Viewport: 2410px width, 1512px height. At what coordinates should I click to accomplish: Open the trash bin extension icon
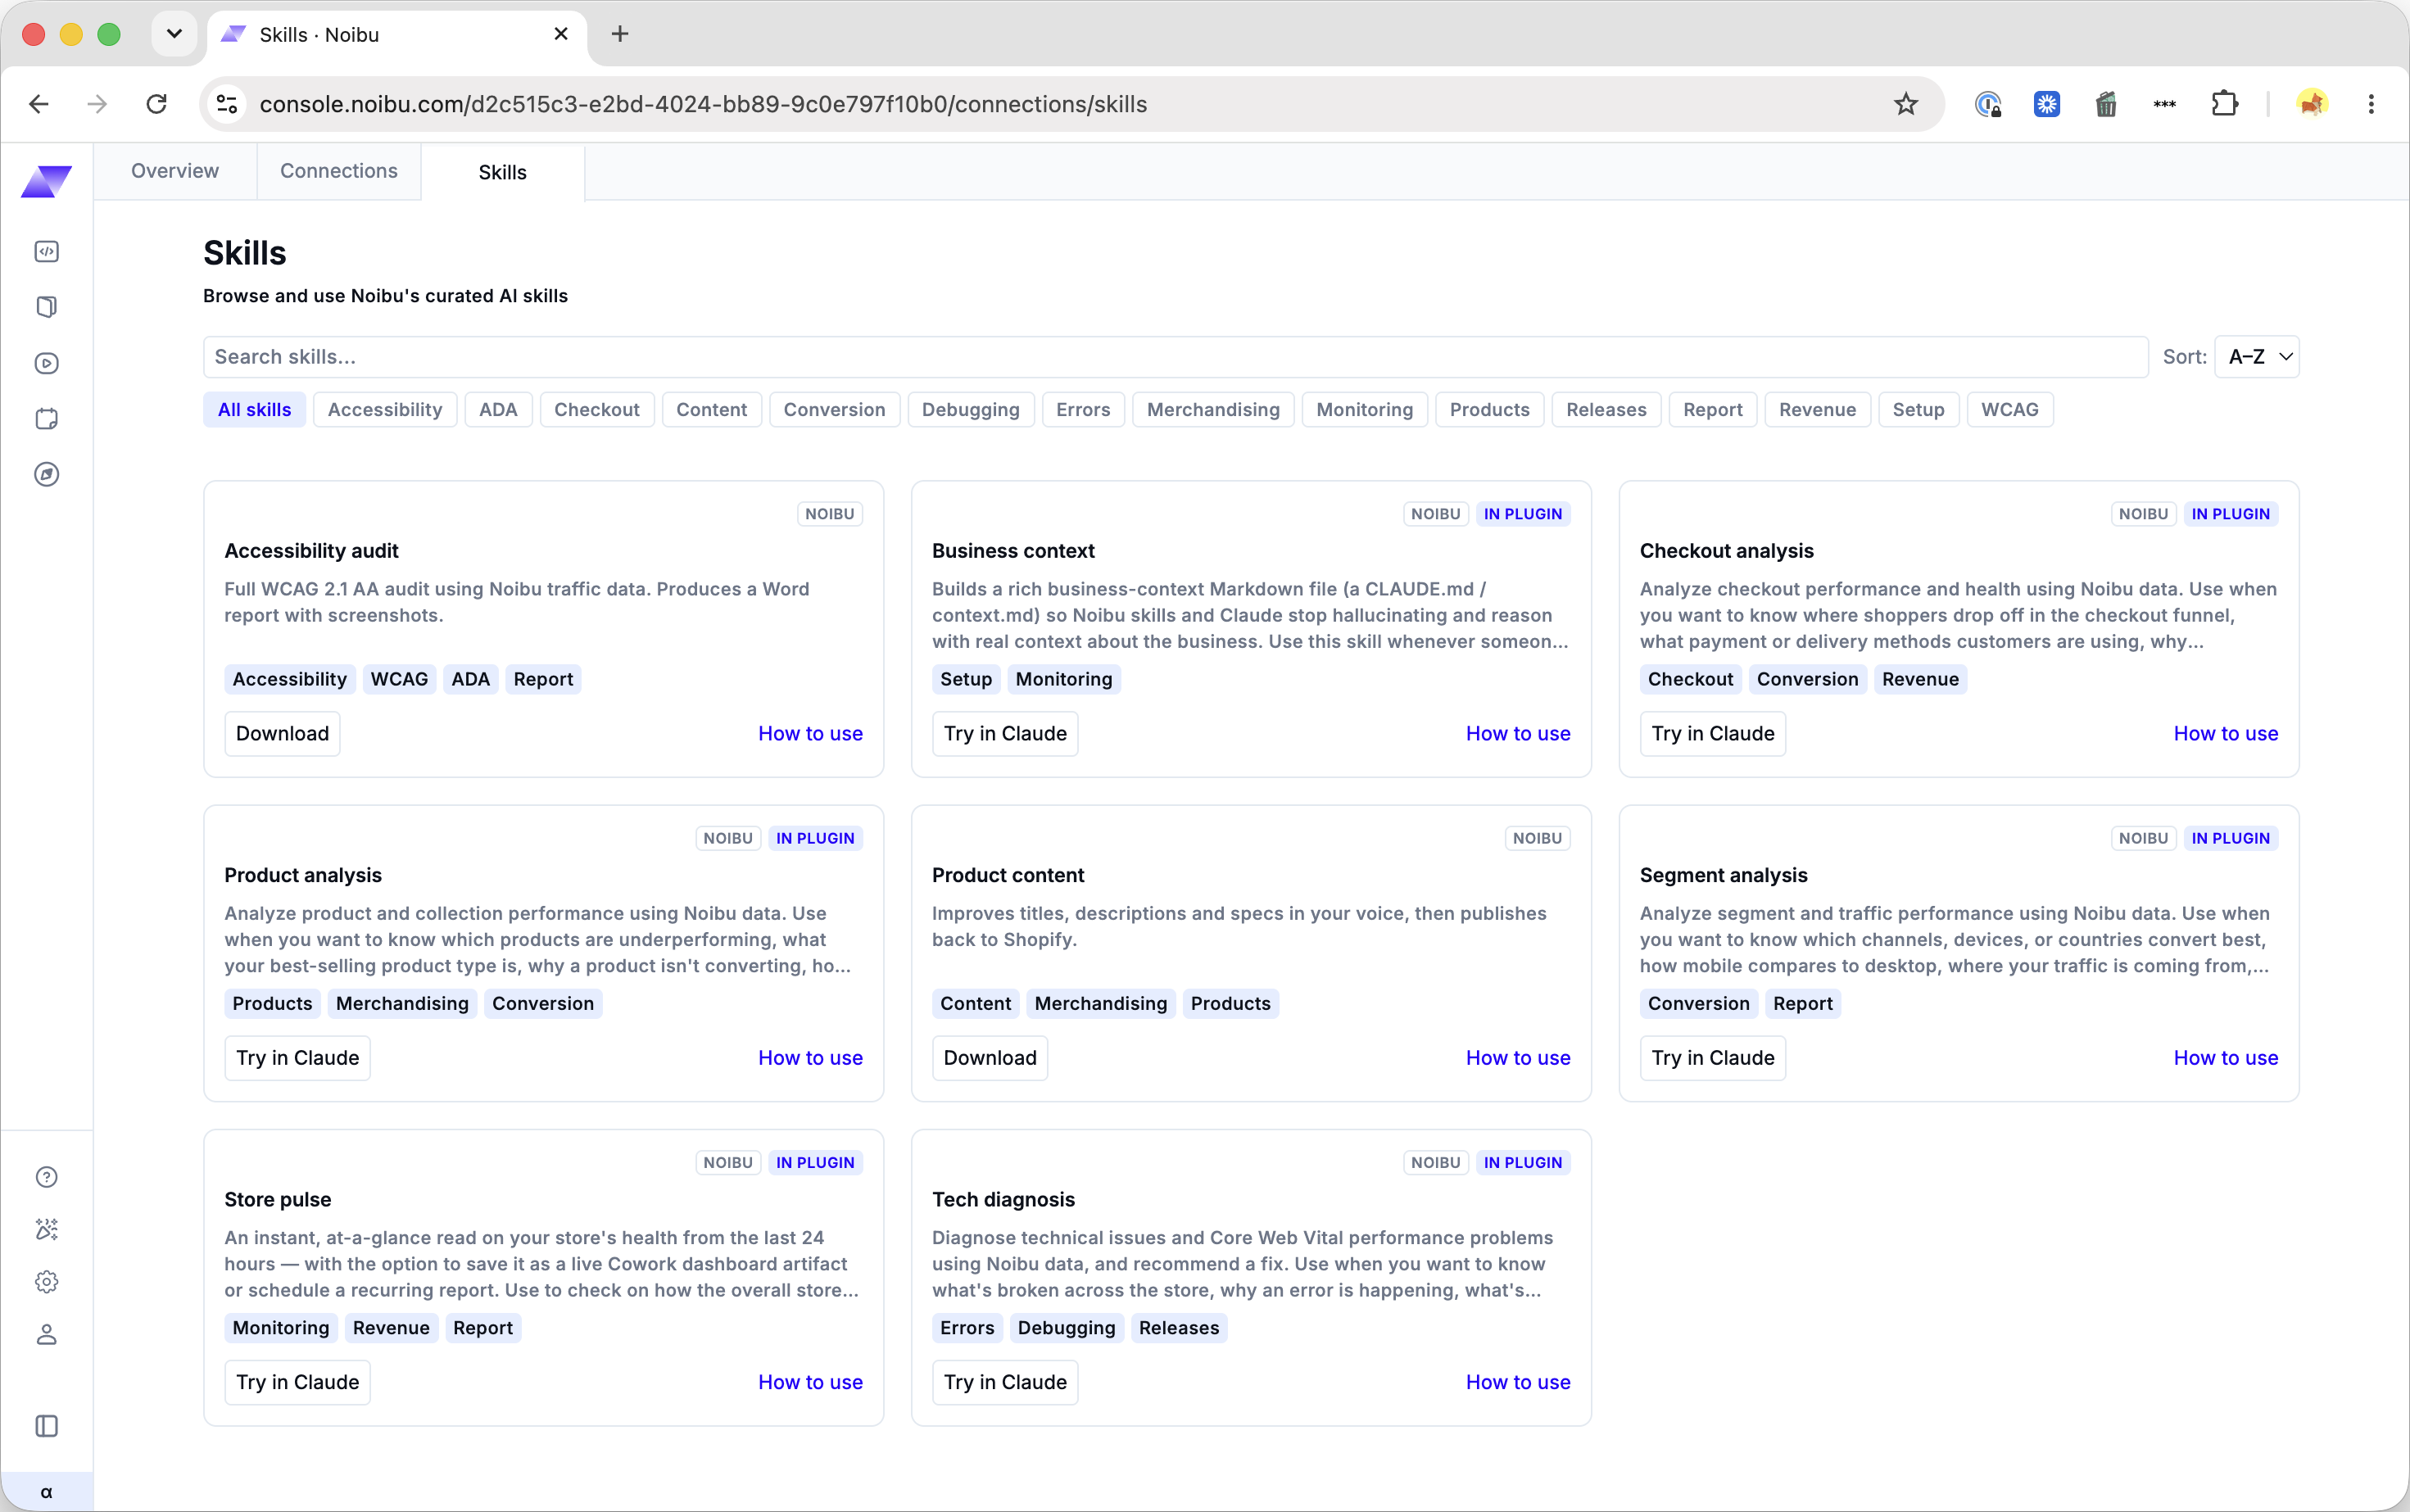[x=2106, y=104]
